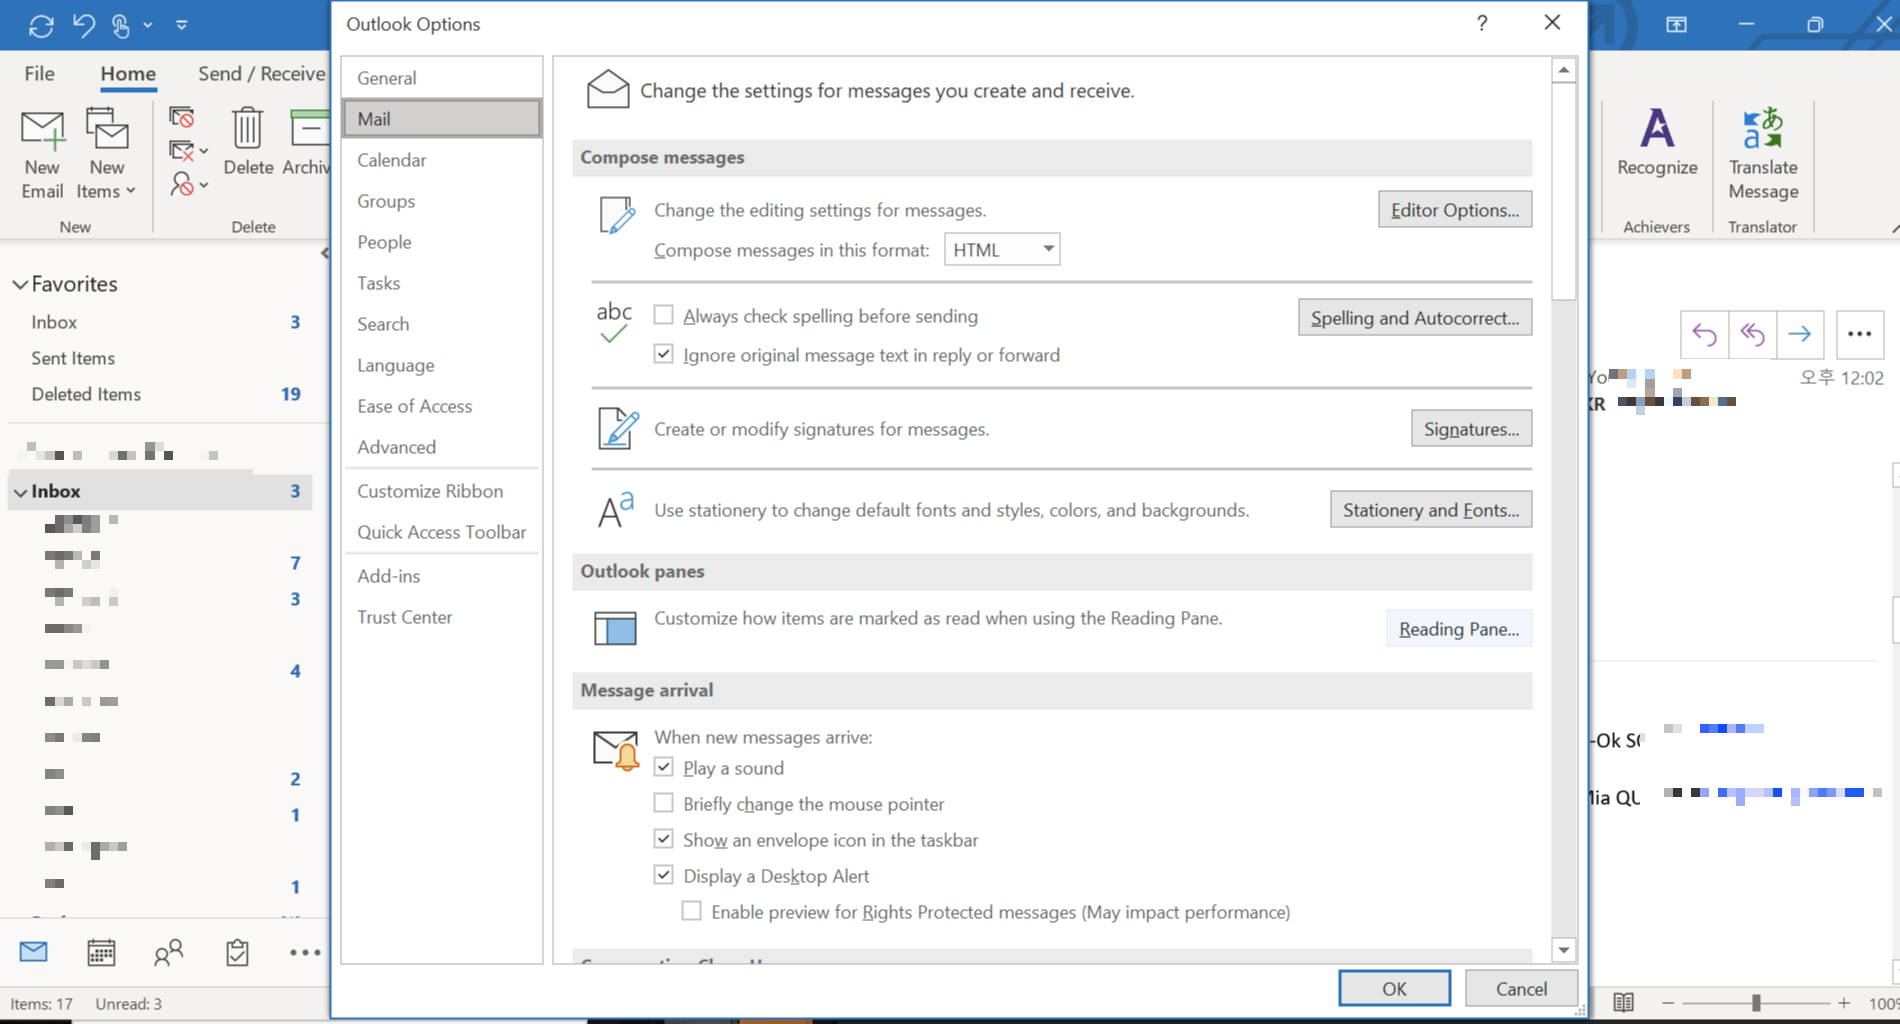Click the Delete trash can icon
The width and height of the screenshot is (1900, 1024).
[x=247, y=129]
